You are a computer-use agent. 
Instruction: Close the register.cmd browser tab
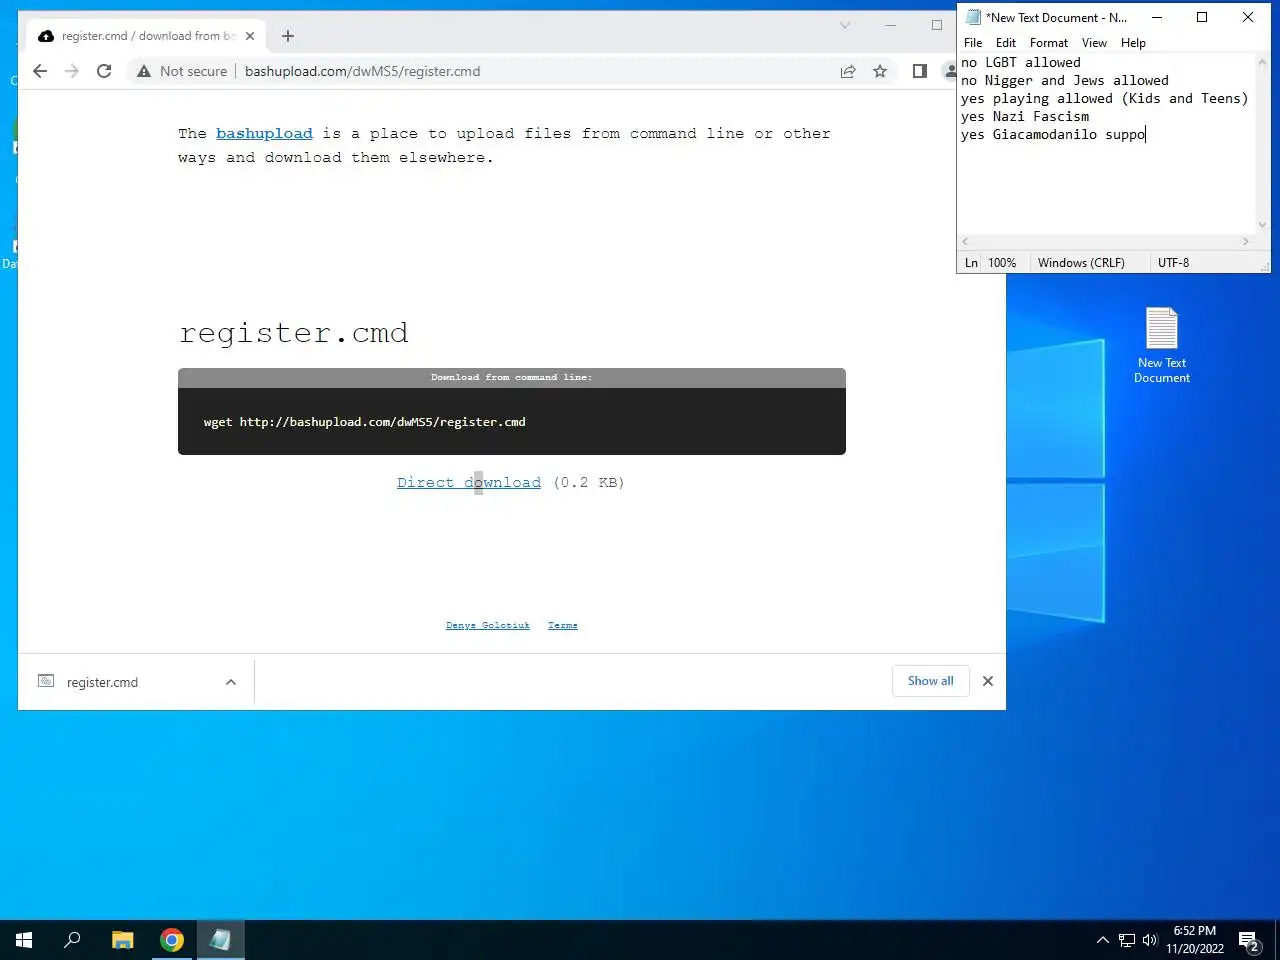pos(250,36)
